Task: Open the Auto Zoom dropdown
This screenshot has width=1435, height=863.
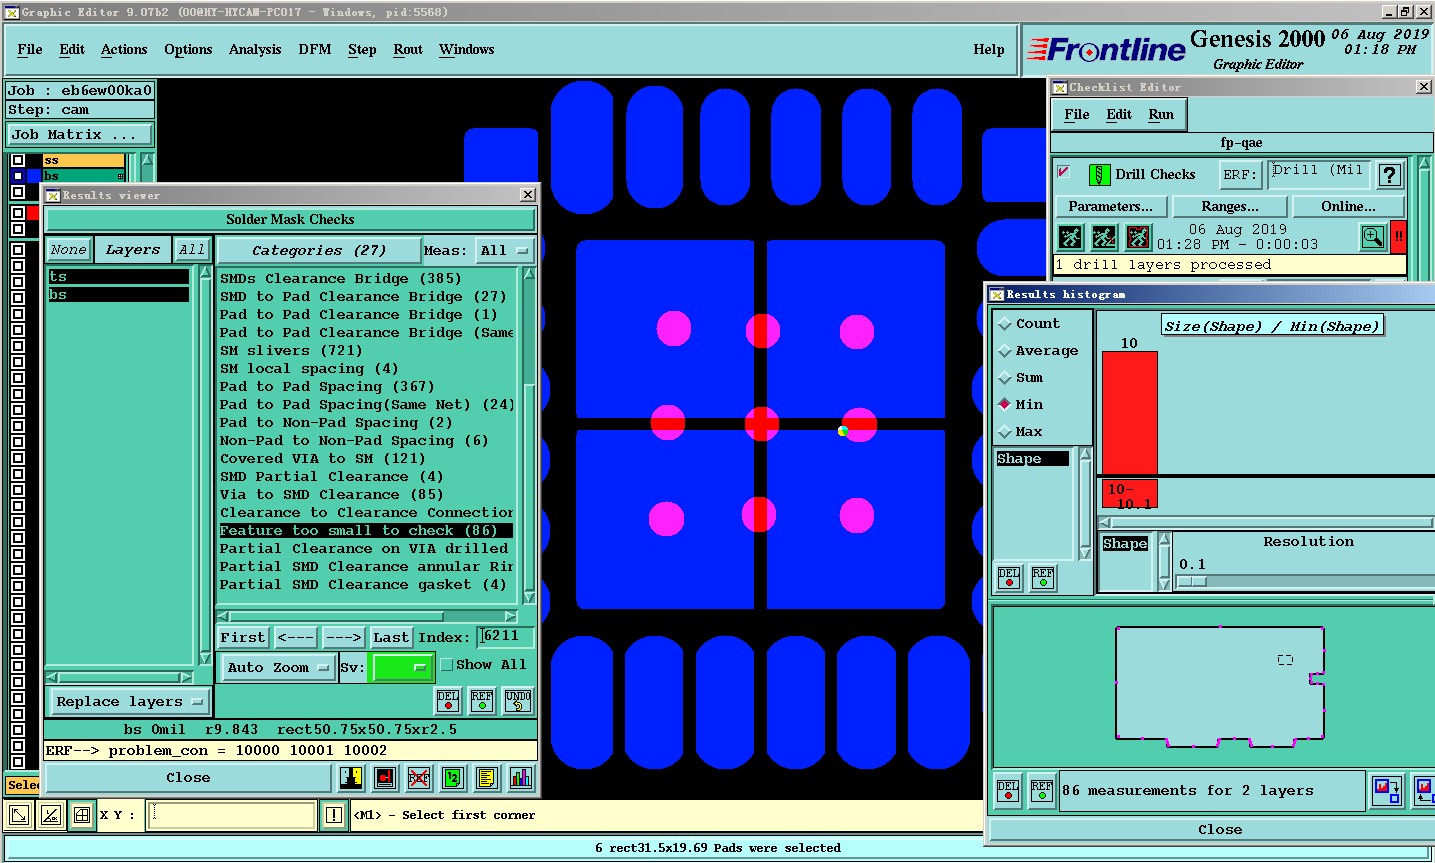Action: pyautogui.click(x=277, y=667)
